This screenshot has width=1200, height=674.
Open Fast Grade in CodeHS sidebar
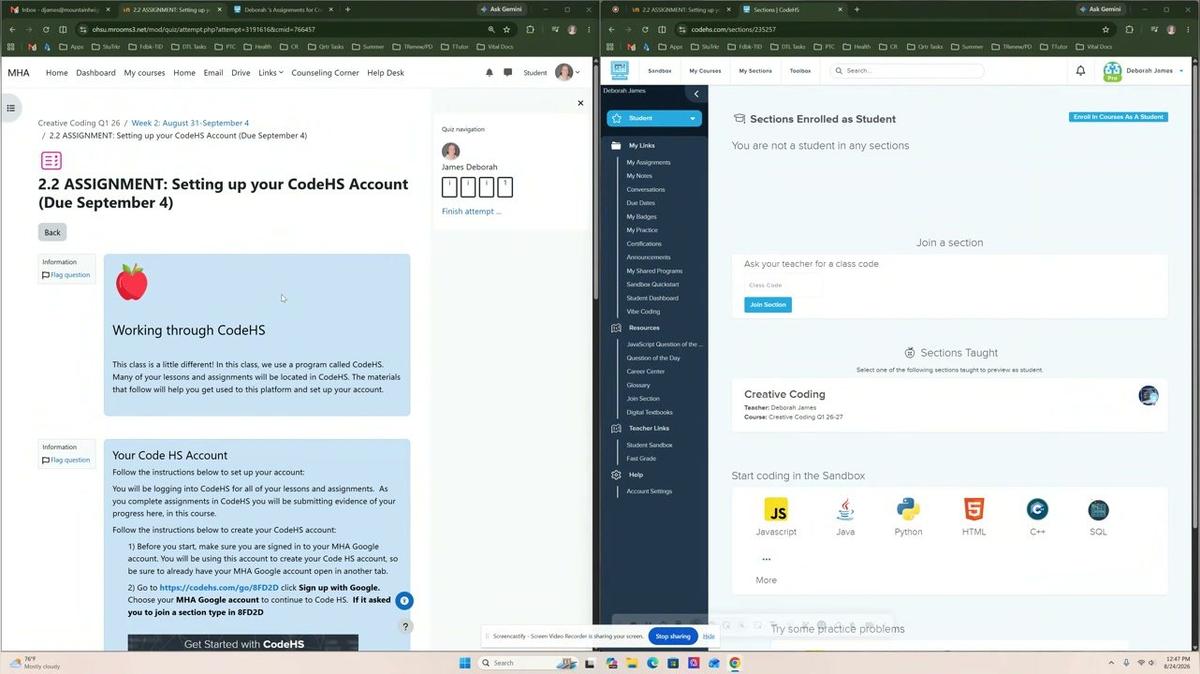click(641, 458)
